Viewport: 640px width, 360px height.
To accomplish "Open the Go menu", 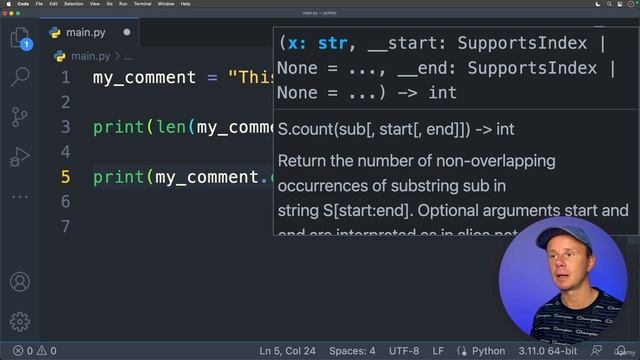I will tap(109, 4).
